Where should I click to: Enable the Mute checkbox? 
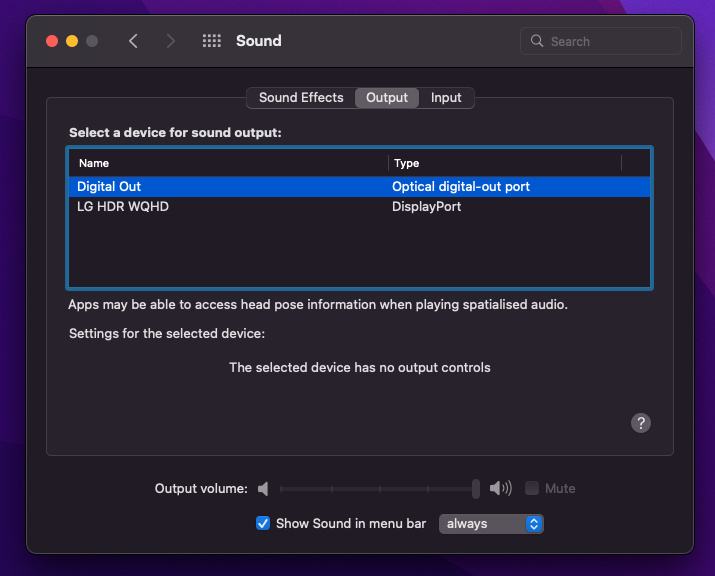532,489
